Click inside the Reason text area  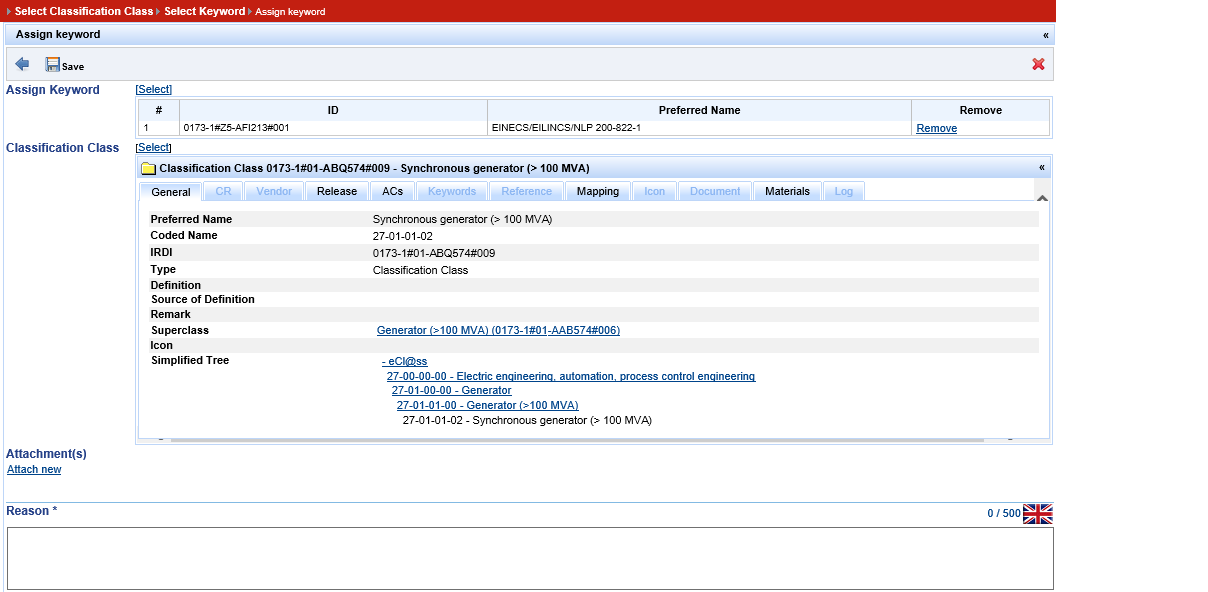(x=530, y=558)
